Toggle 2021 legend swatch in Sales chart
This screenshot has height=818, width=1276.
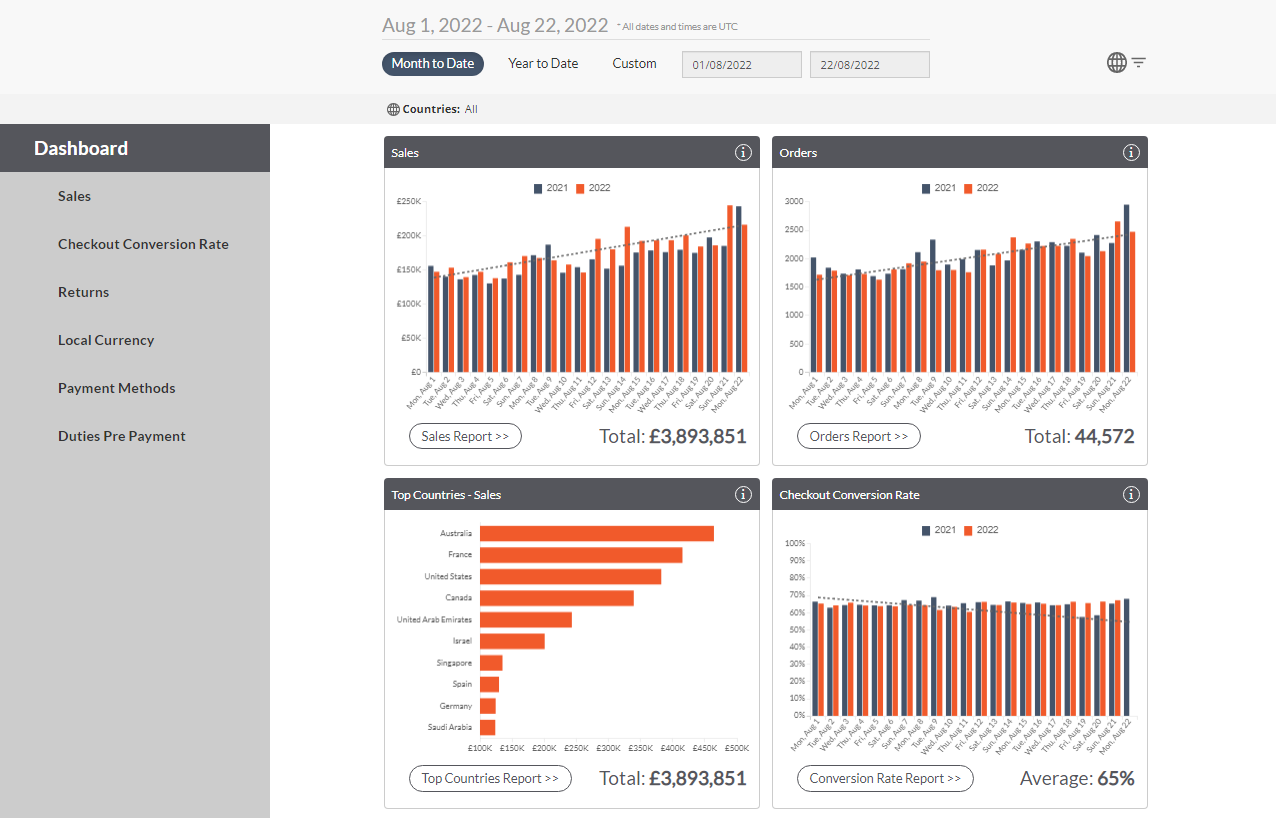coord(538,188)
